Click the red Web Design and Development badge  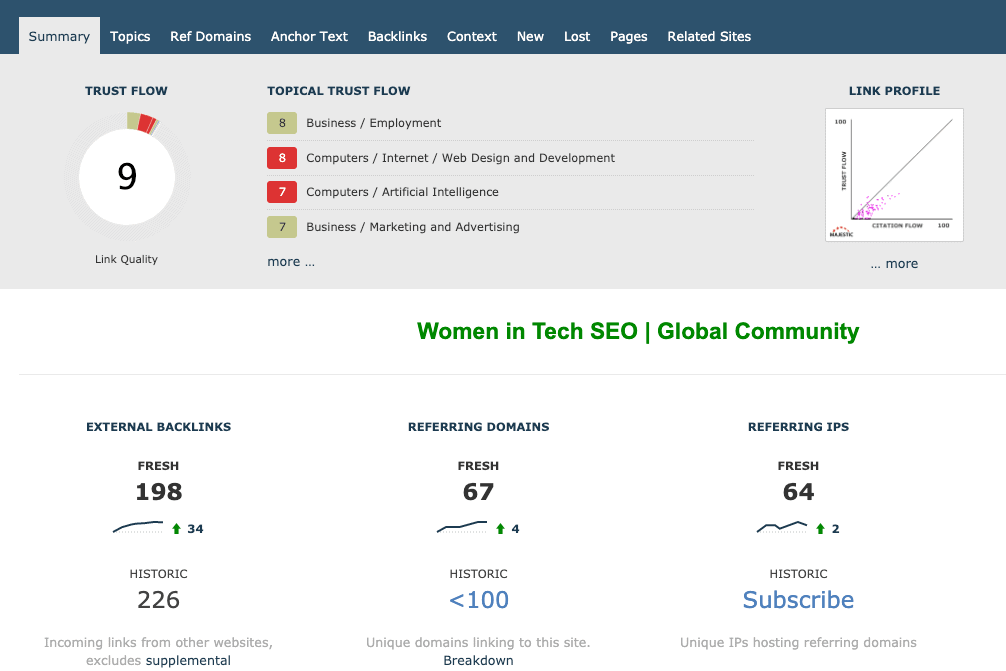[x=282, y=158]
